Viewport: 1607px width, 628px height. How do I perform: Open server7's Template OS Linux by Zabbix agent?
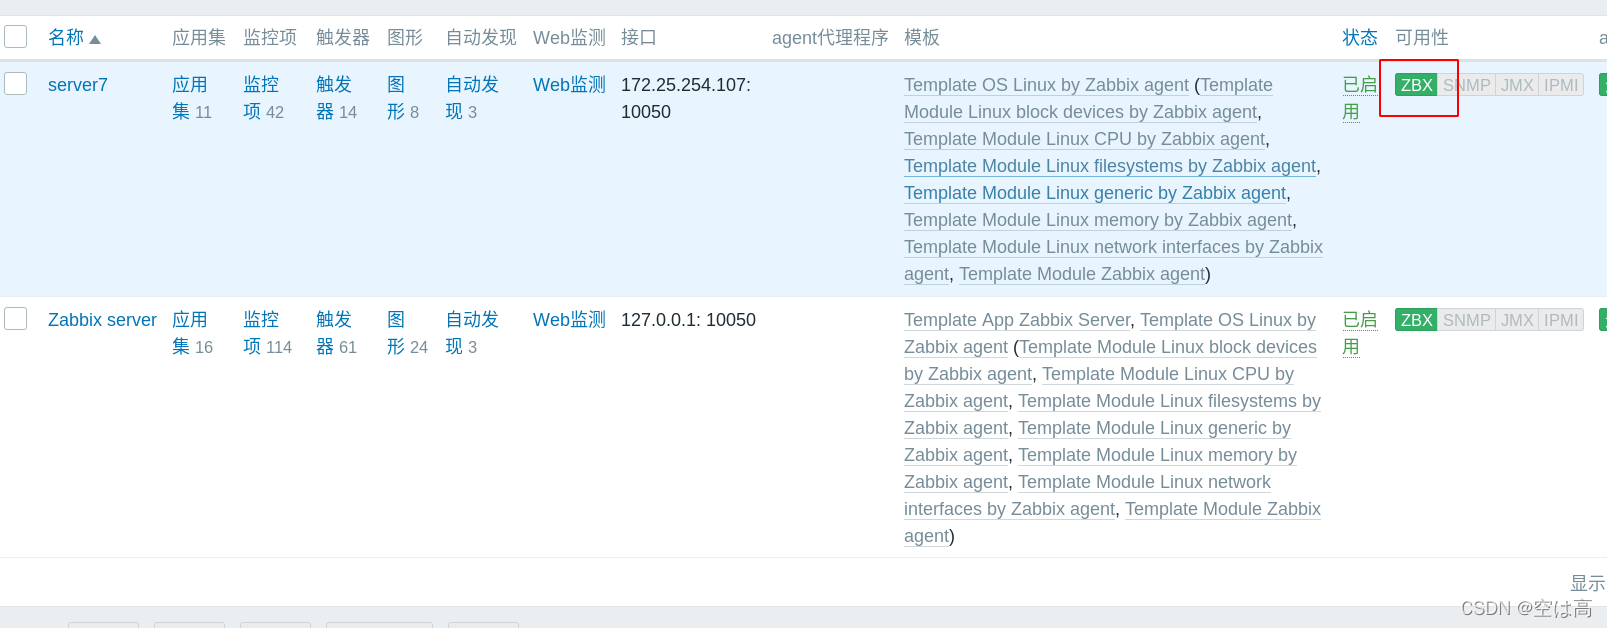[x=1046, y=85]
